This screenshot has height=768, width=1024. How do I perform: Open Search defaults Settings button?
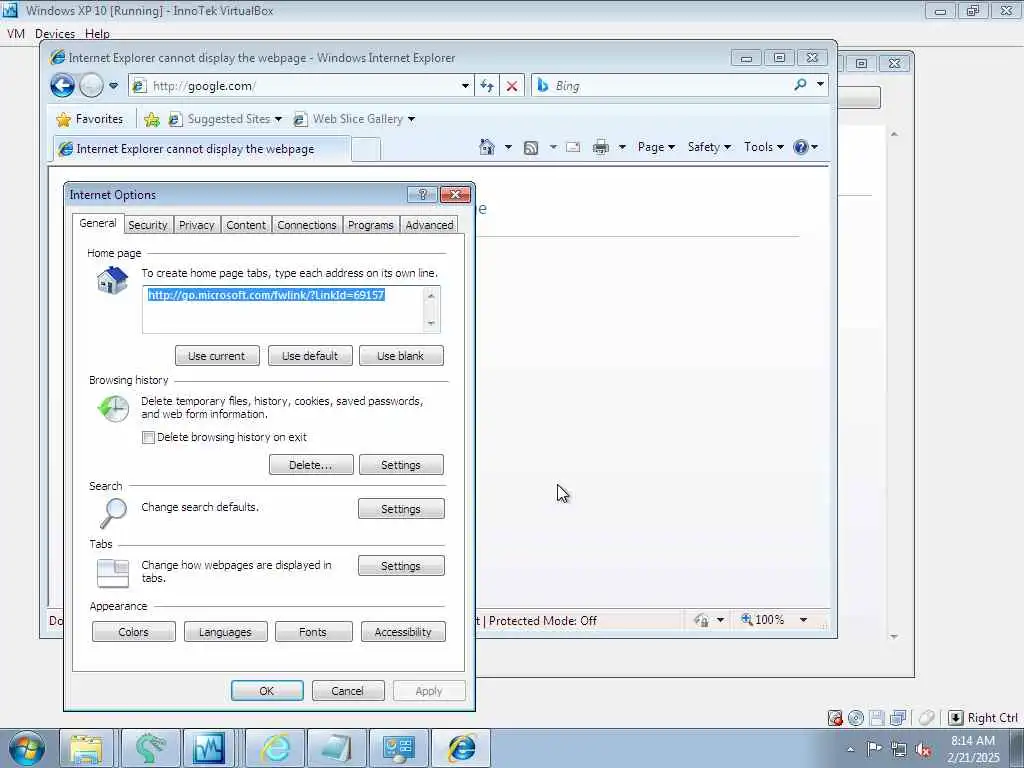click(401, 509)
